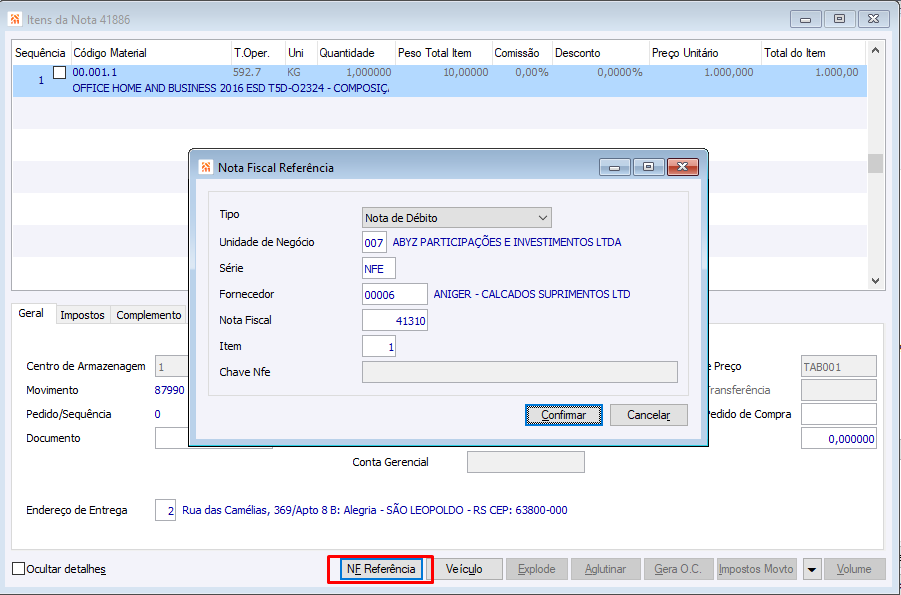
Task: Expand the arrow dropdown beside Impostos Movto
Action: coord(811,569)
